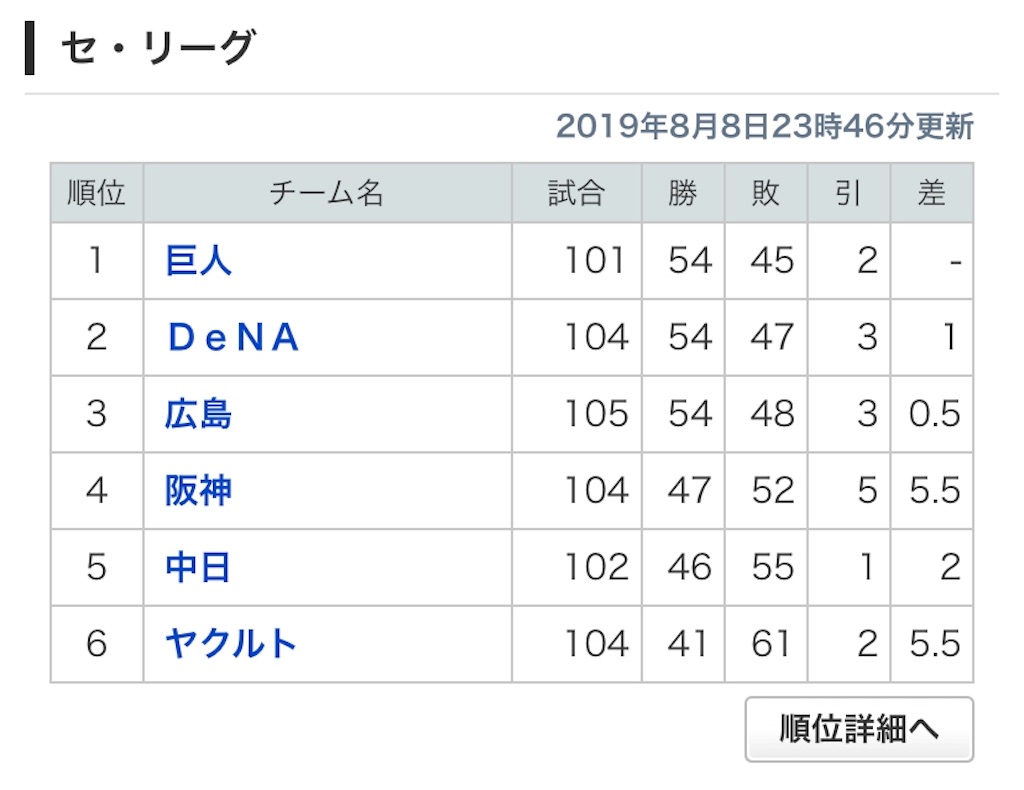The width and height of the screenshot is (1024, 790).
Task: Open the DeNA team link
Action: click(x=233, y=338)
